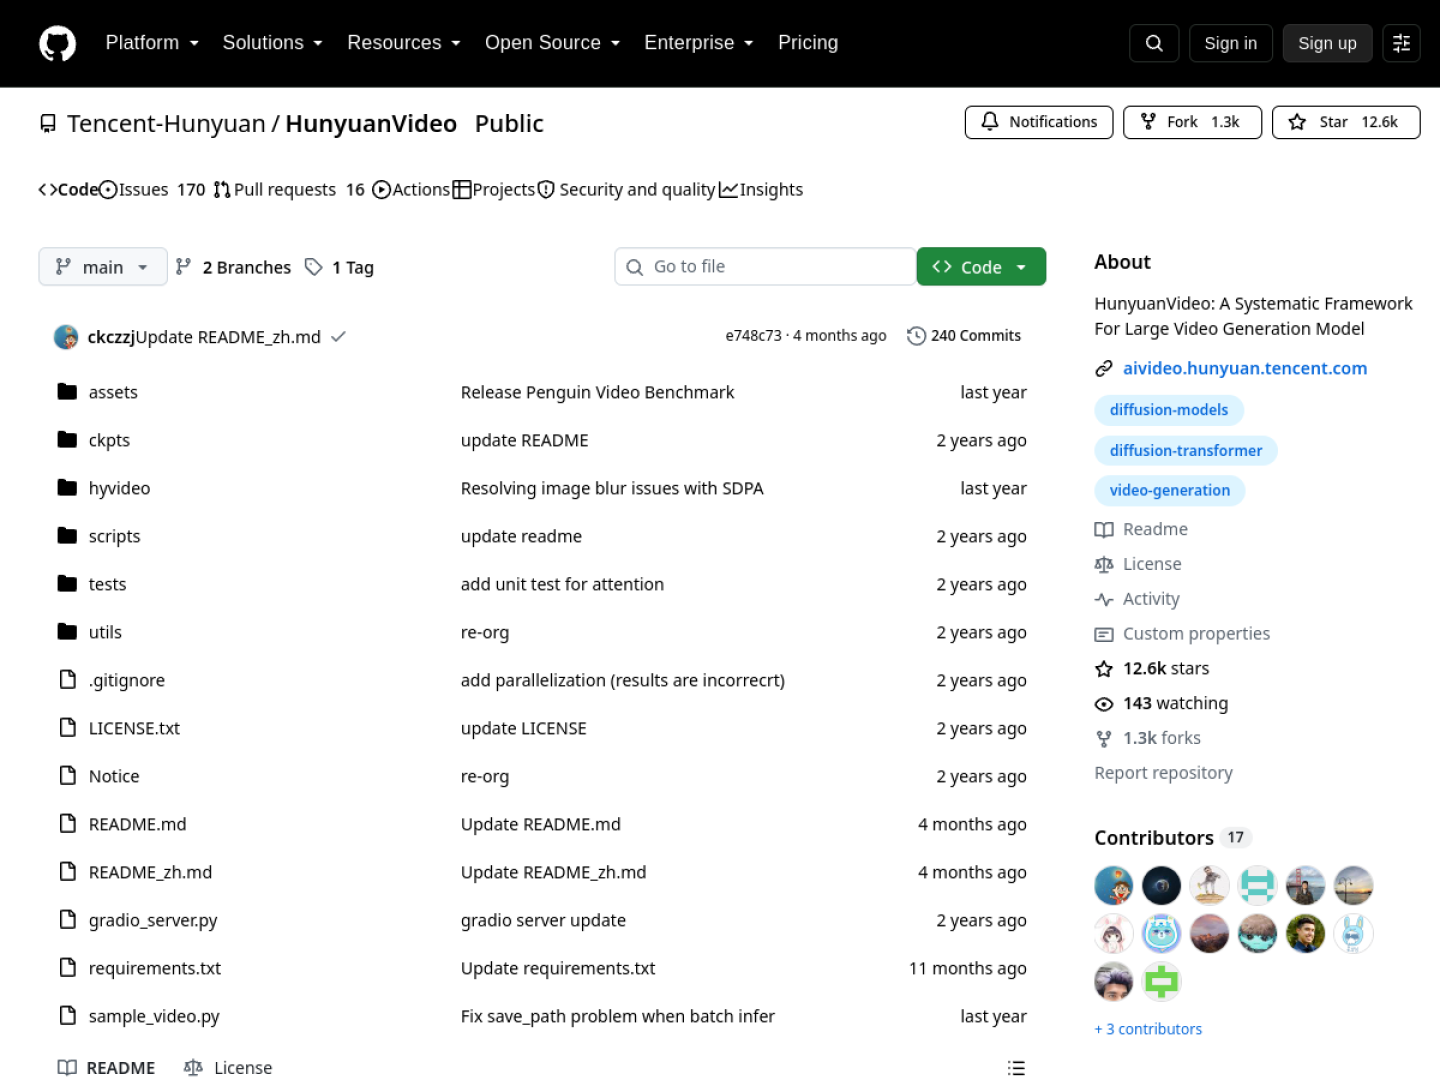1440x1080 pixels.
Task: Open the main branch selector
Action: coord(103,267)
